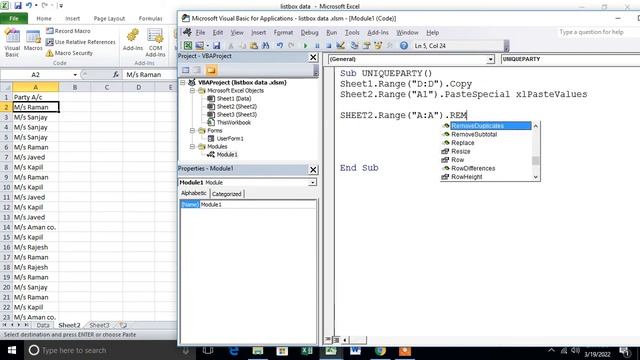
Task: Click Macros button in Excel ribbon
Action: click(x=33, y=41)
